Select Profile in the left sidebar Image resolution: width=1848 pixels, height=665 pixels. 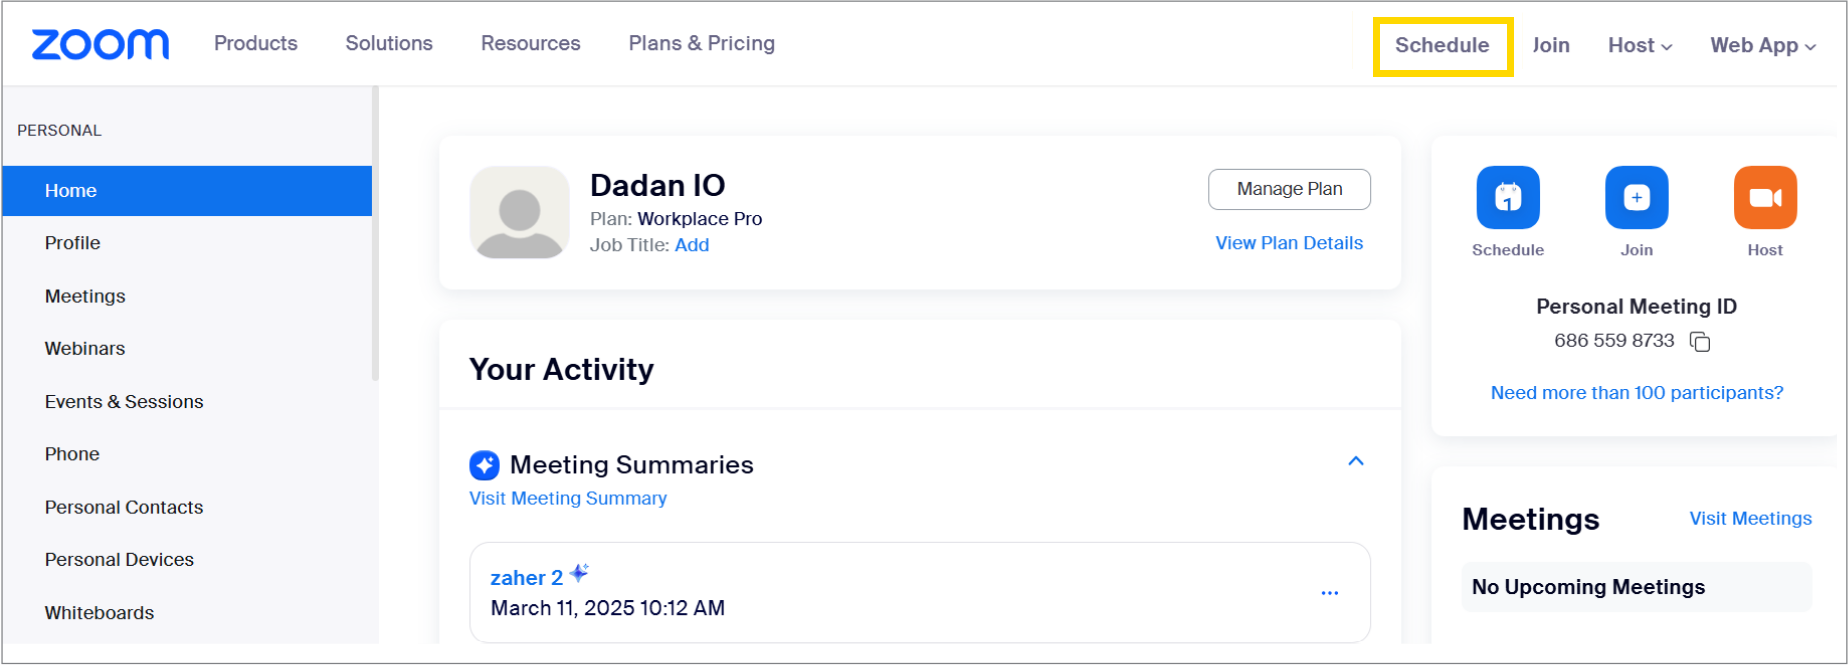72,243
